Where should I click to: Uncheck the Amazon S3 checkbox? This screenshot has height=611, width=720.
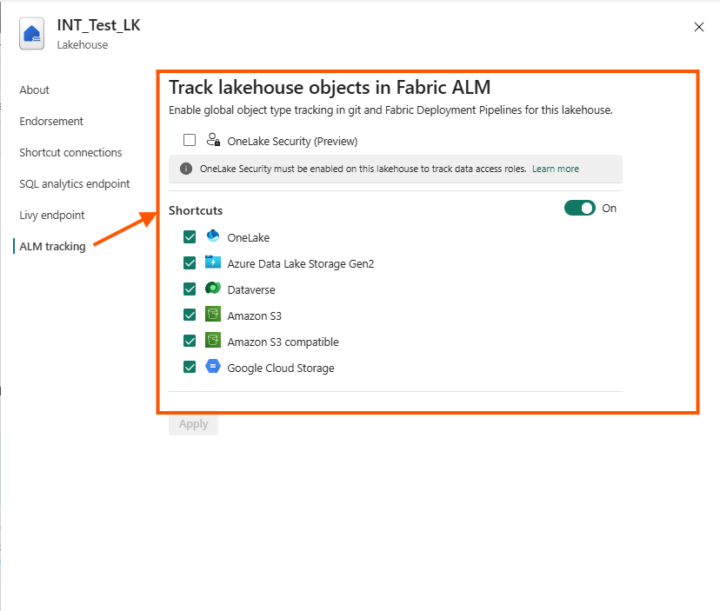[x=190, y=315]
